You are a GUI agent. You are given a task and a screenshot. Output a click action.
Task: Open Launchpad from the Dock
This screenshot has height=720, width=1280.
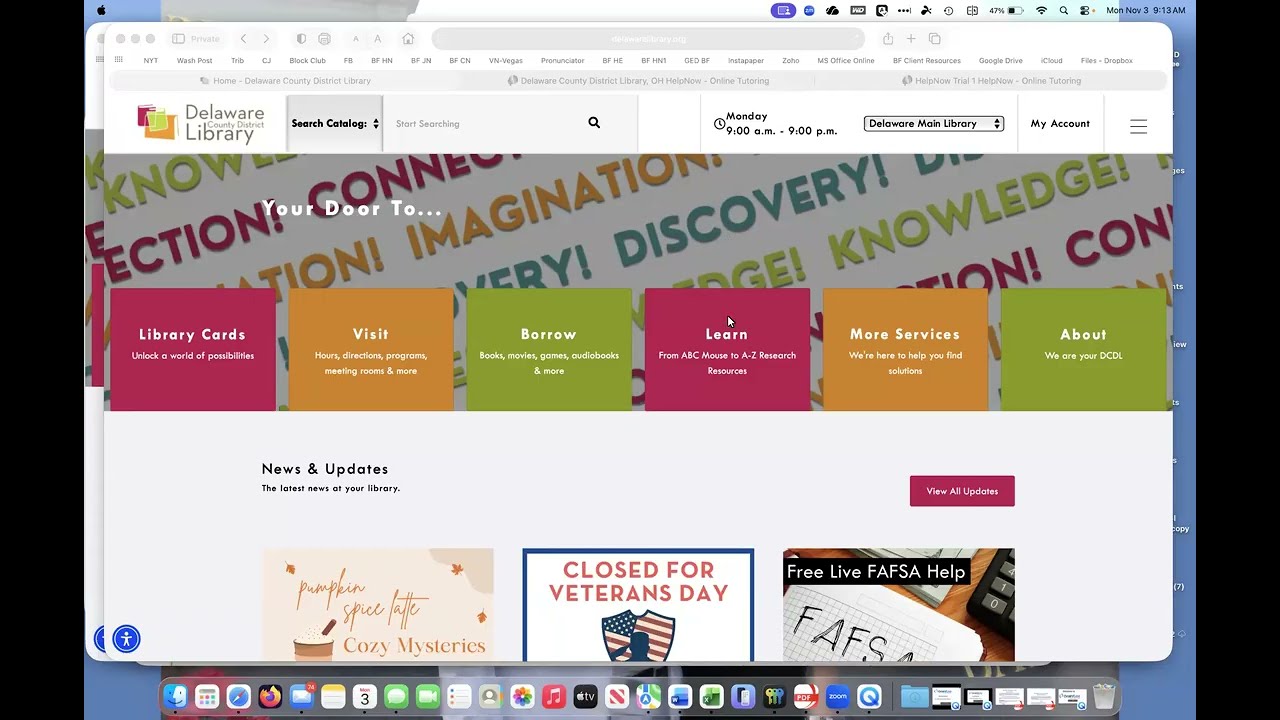click(207, 696)
